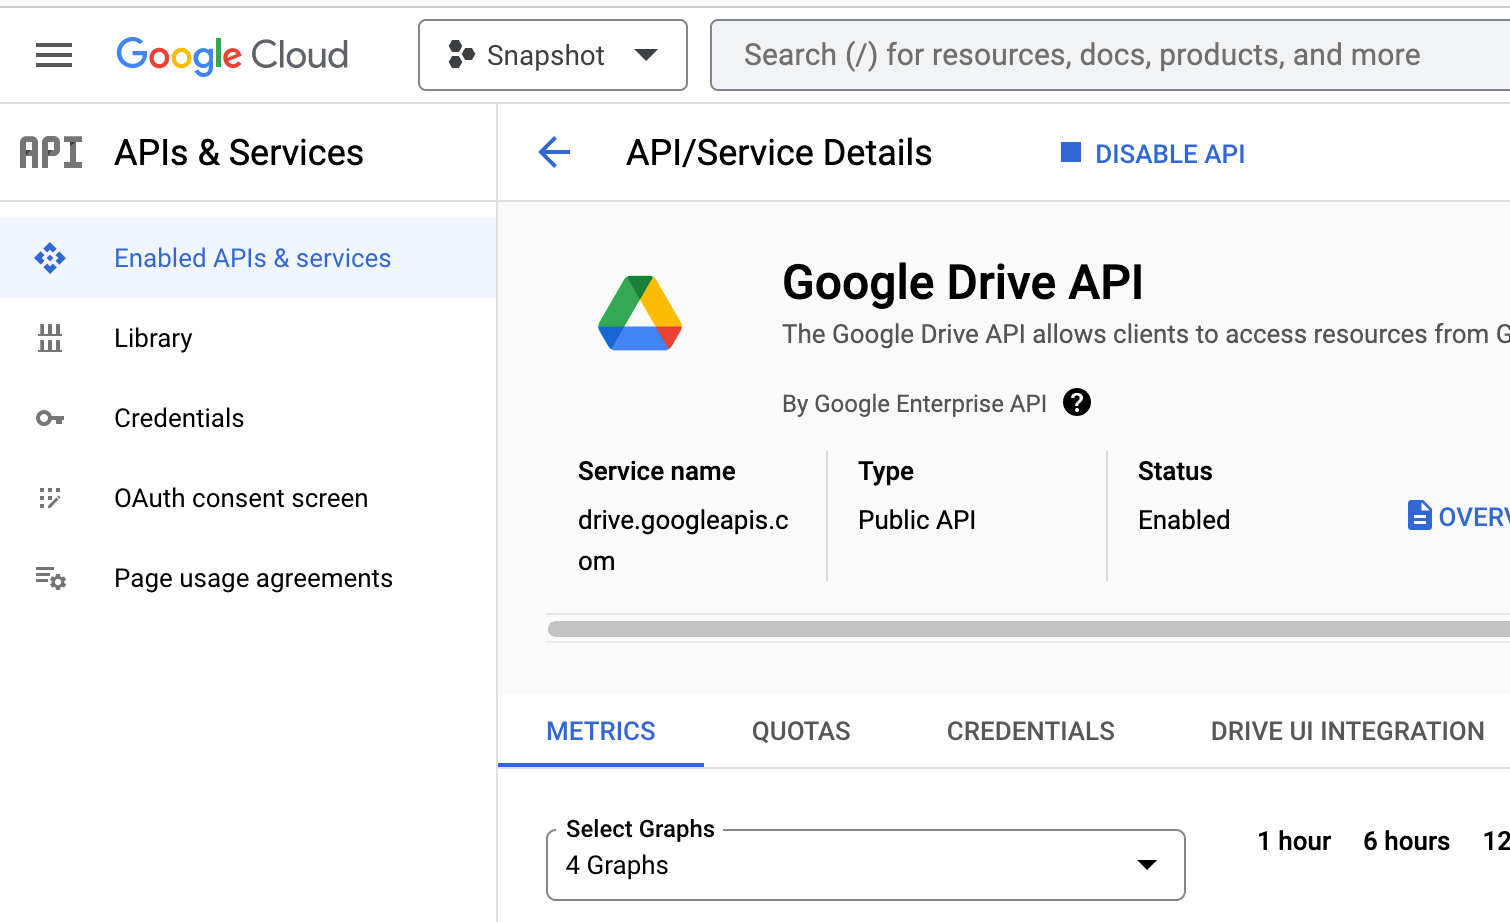This screenshot has width=1510, height=922.
Task: Click the Library grid icon
Action: coord(50,338)
